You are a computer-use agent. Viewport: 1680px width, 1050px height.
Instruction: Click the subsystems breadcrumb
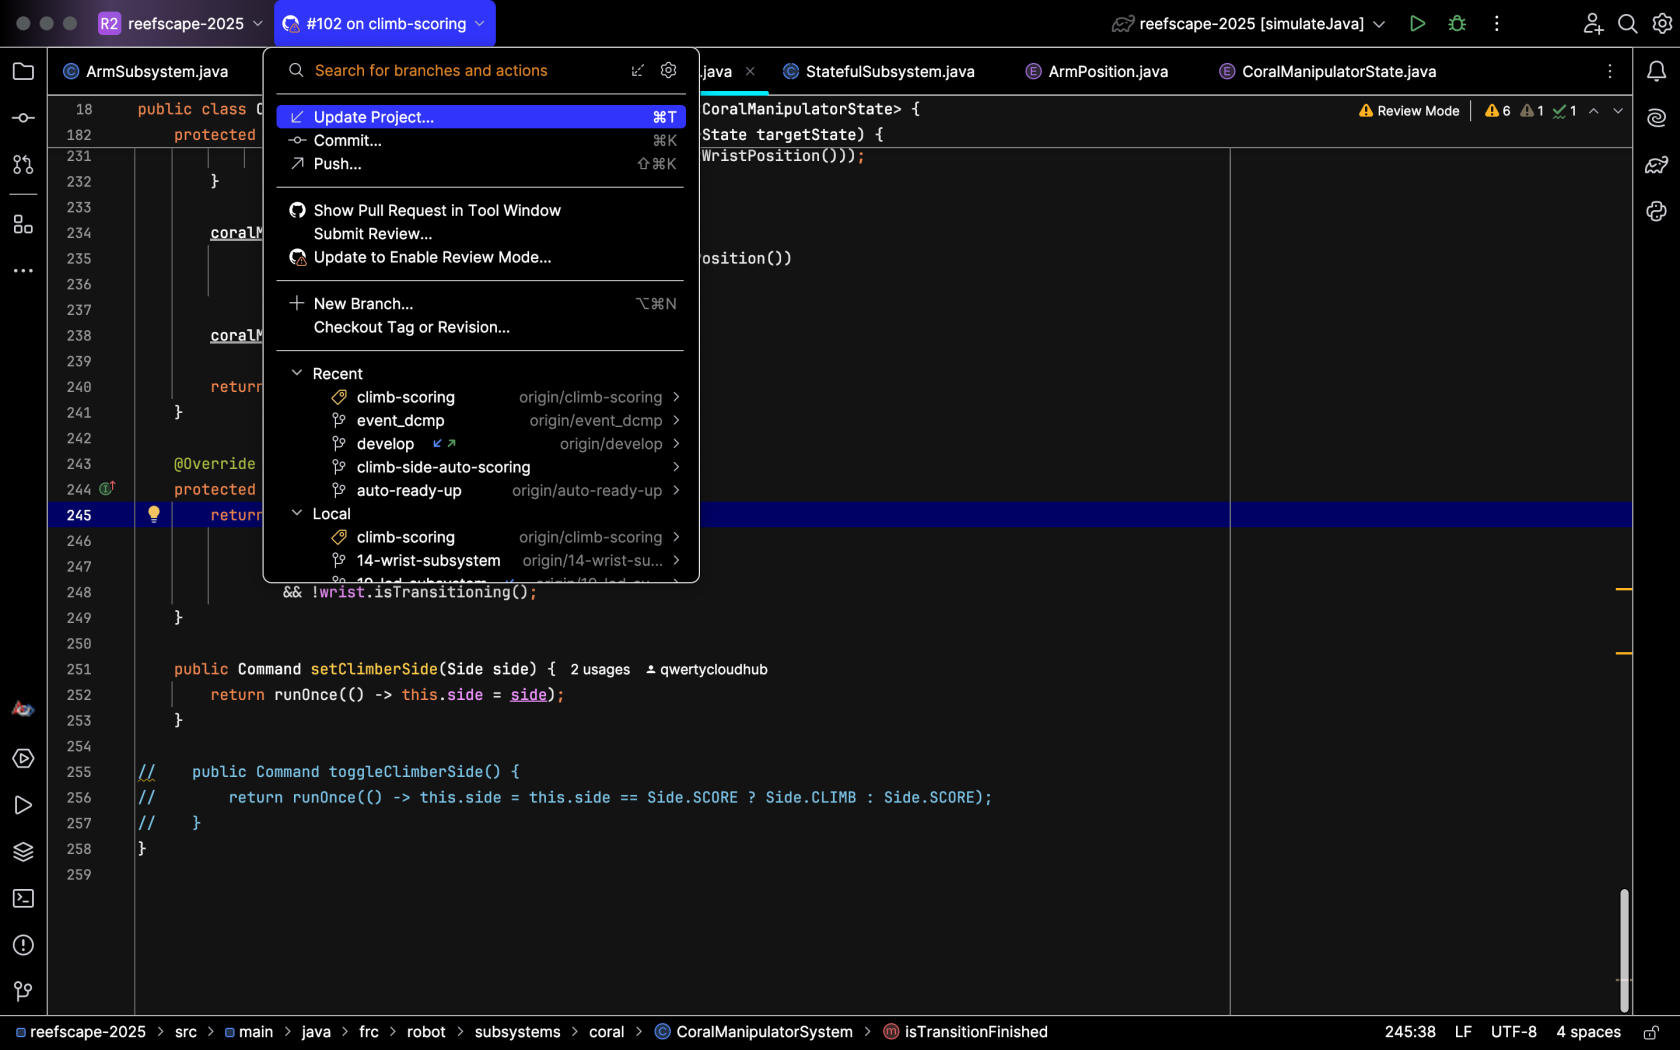click(x=517, y=1032)
